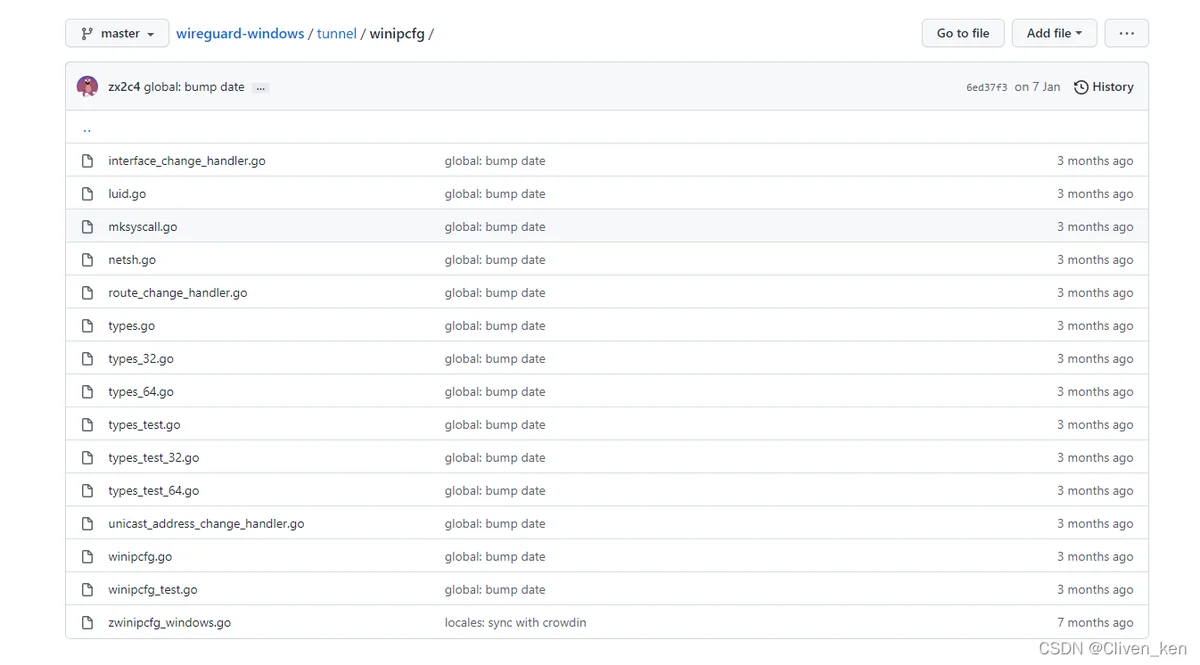Open winipcfg.go file
Viewport: 1200px width, 665px height.
(140, 557)
